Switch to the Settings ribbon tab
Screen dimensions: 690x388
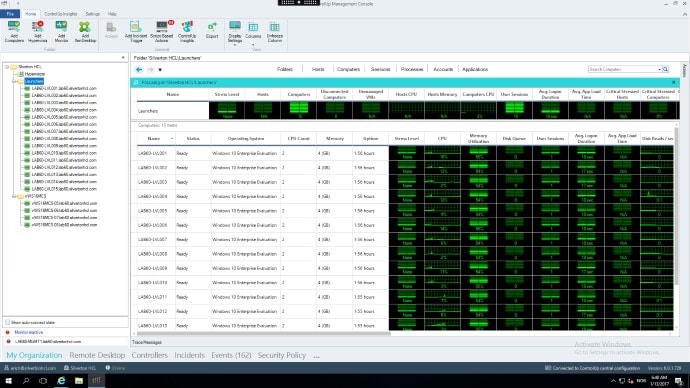tap(92, 14)
